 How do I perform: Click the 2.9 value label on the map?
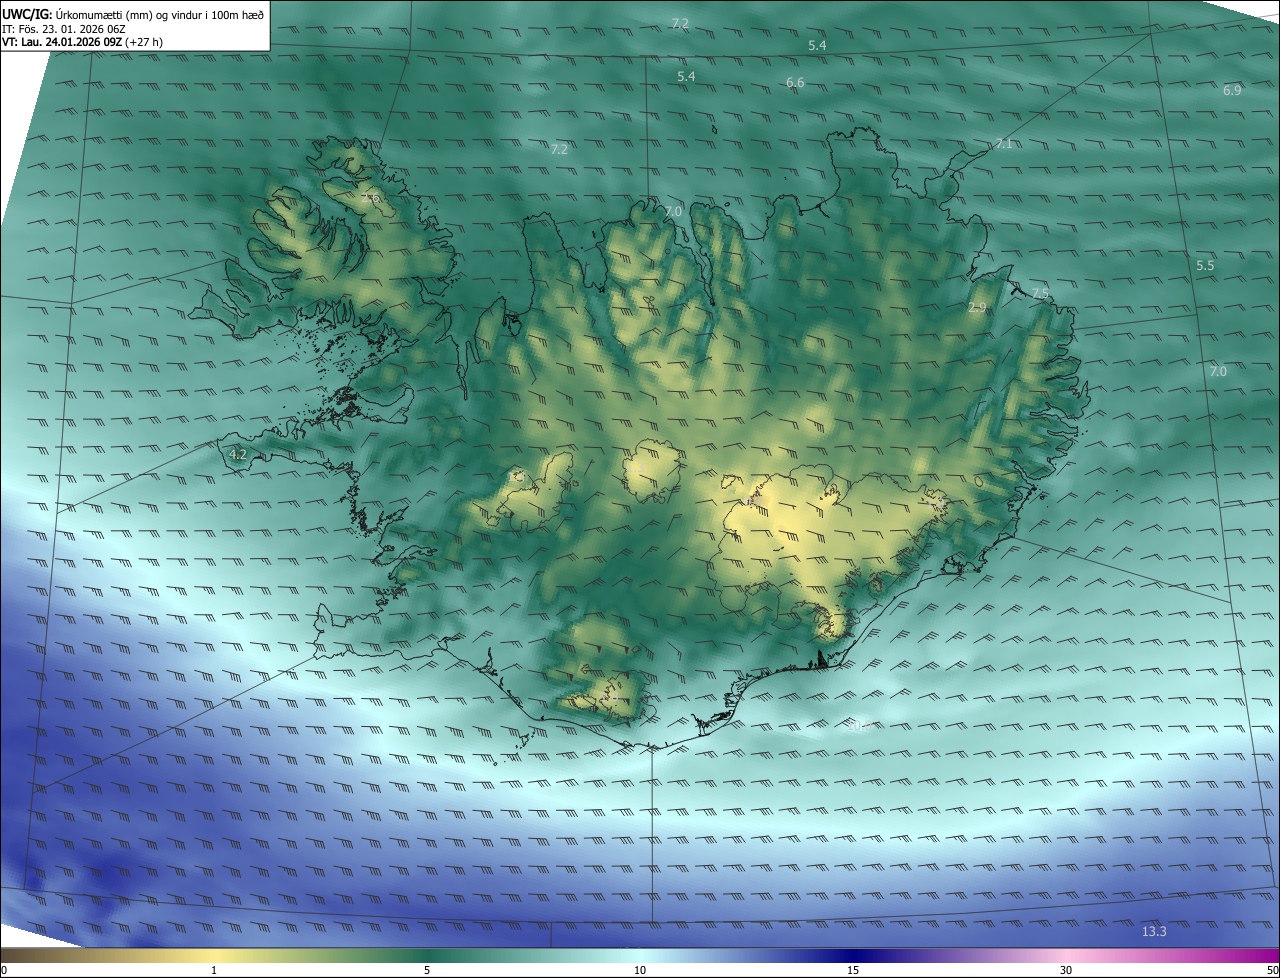point(977,308)
